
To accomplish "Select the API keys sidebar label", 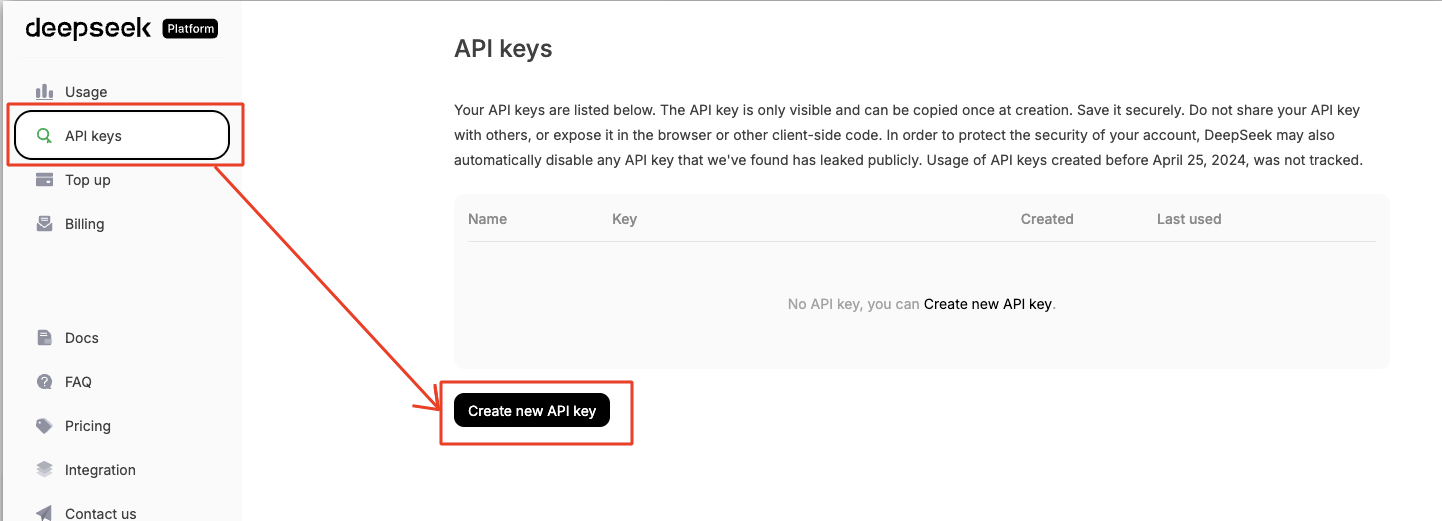I will (x=93, y=136).
